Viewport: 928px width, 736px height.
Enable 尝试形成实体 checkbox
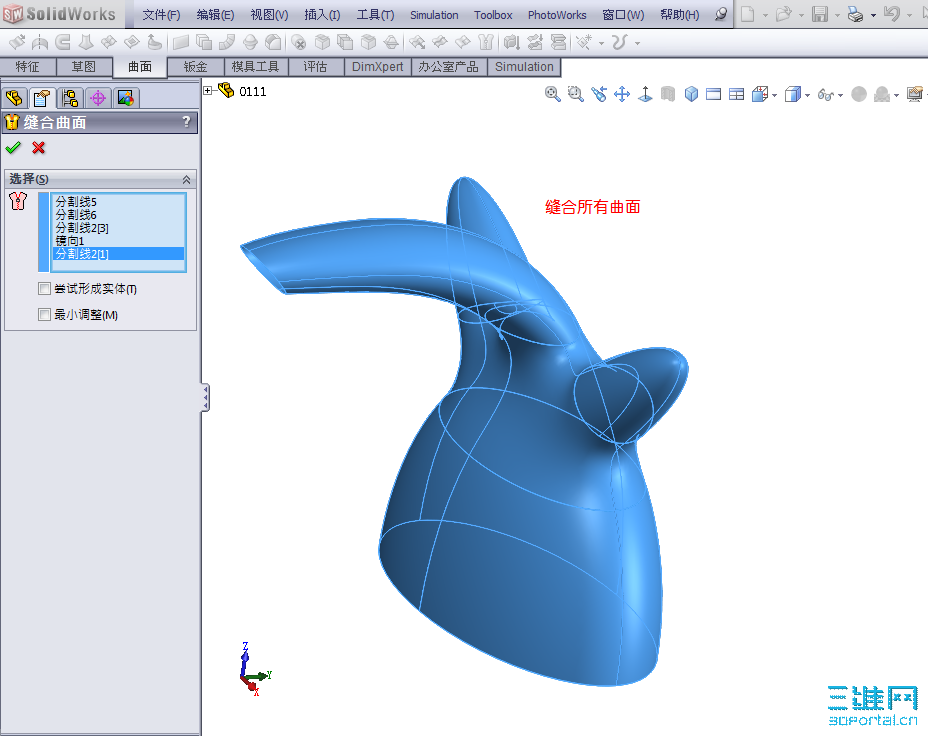click(44, 289)
